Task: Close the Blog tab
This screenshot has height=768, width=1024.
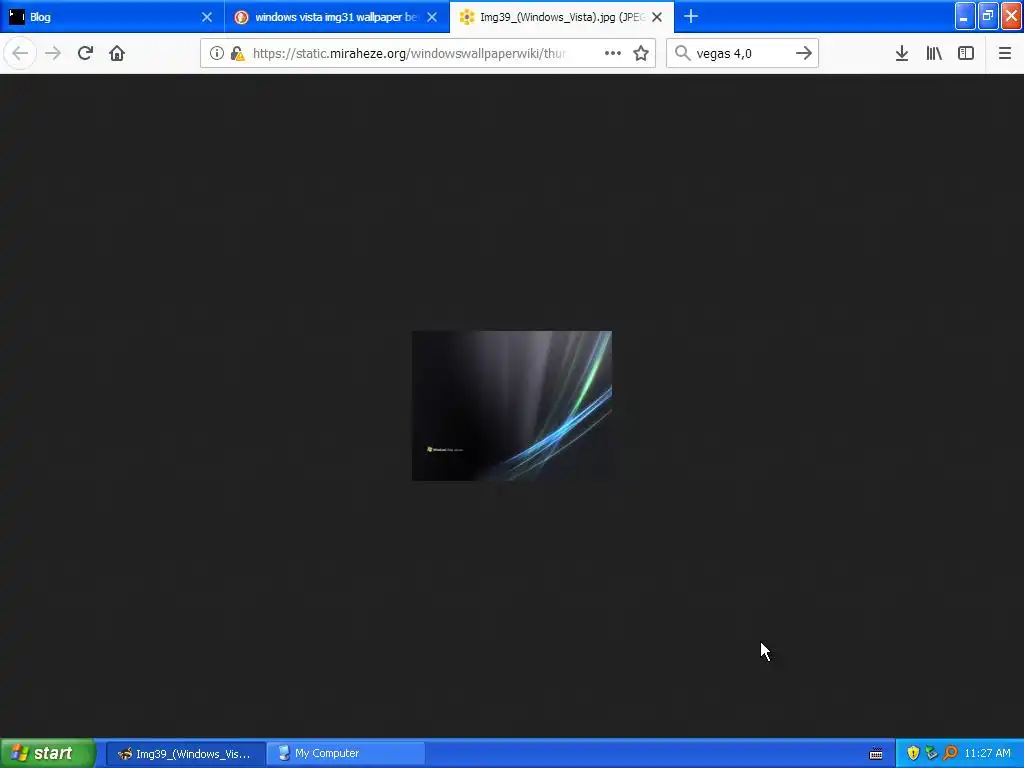Action: tap(207, 17)
